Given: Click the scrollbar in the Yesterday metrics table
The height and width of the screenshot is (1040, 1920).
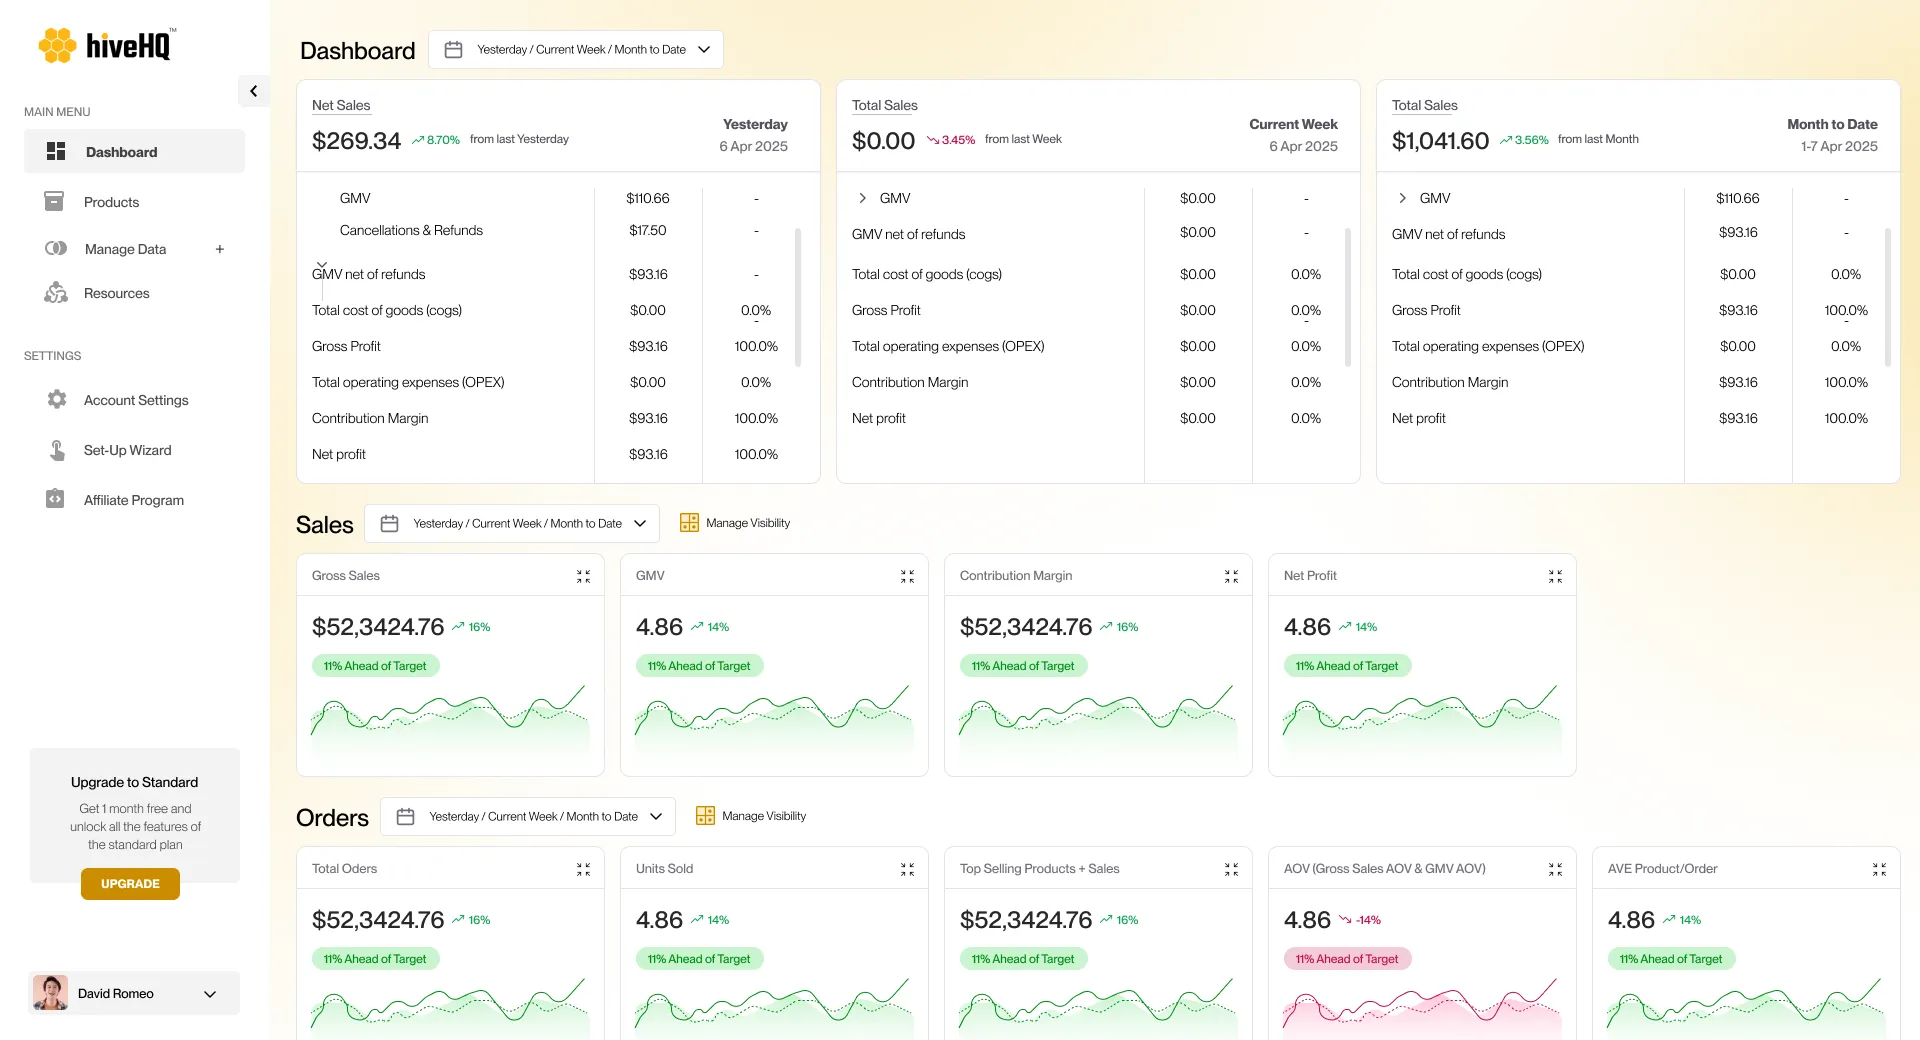Looking at the screenshot, I should point(797,296).
